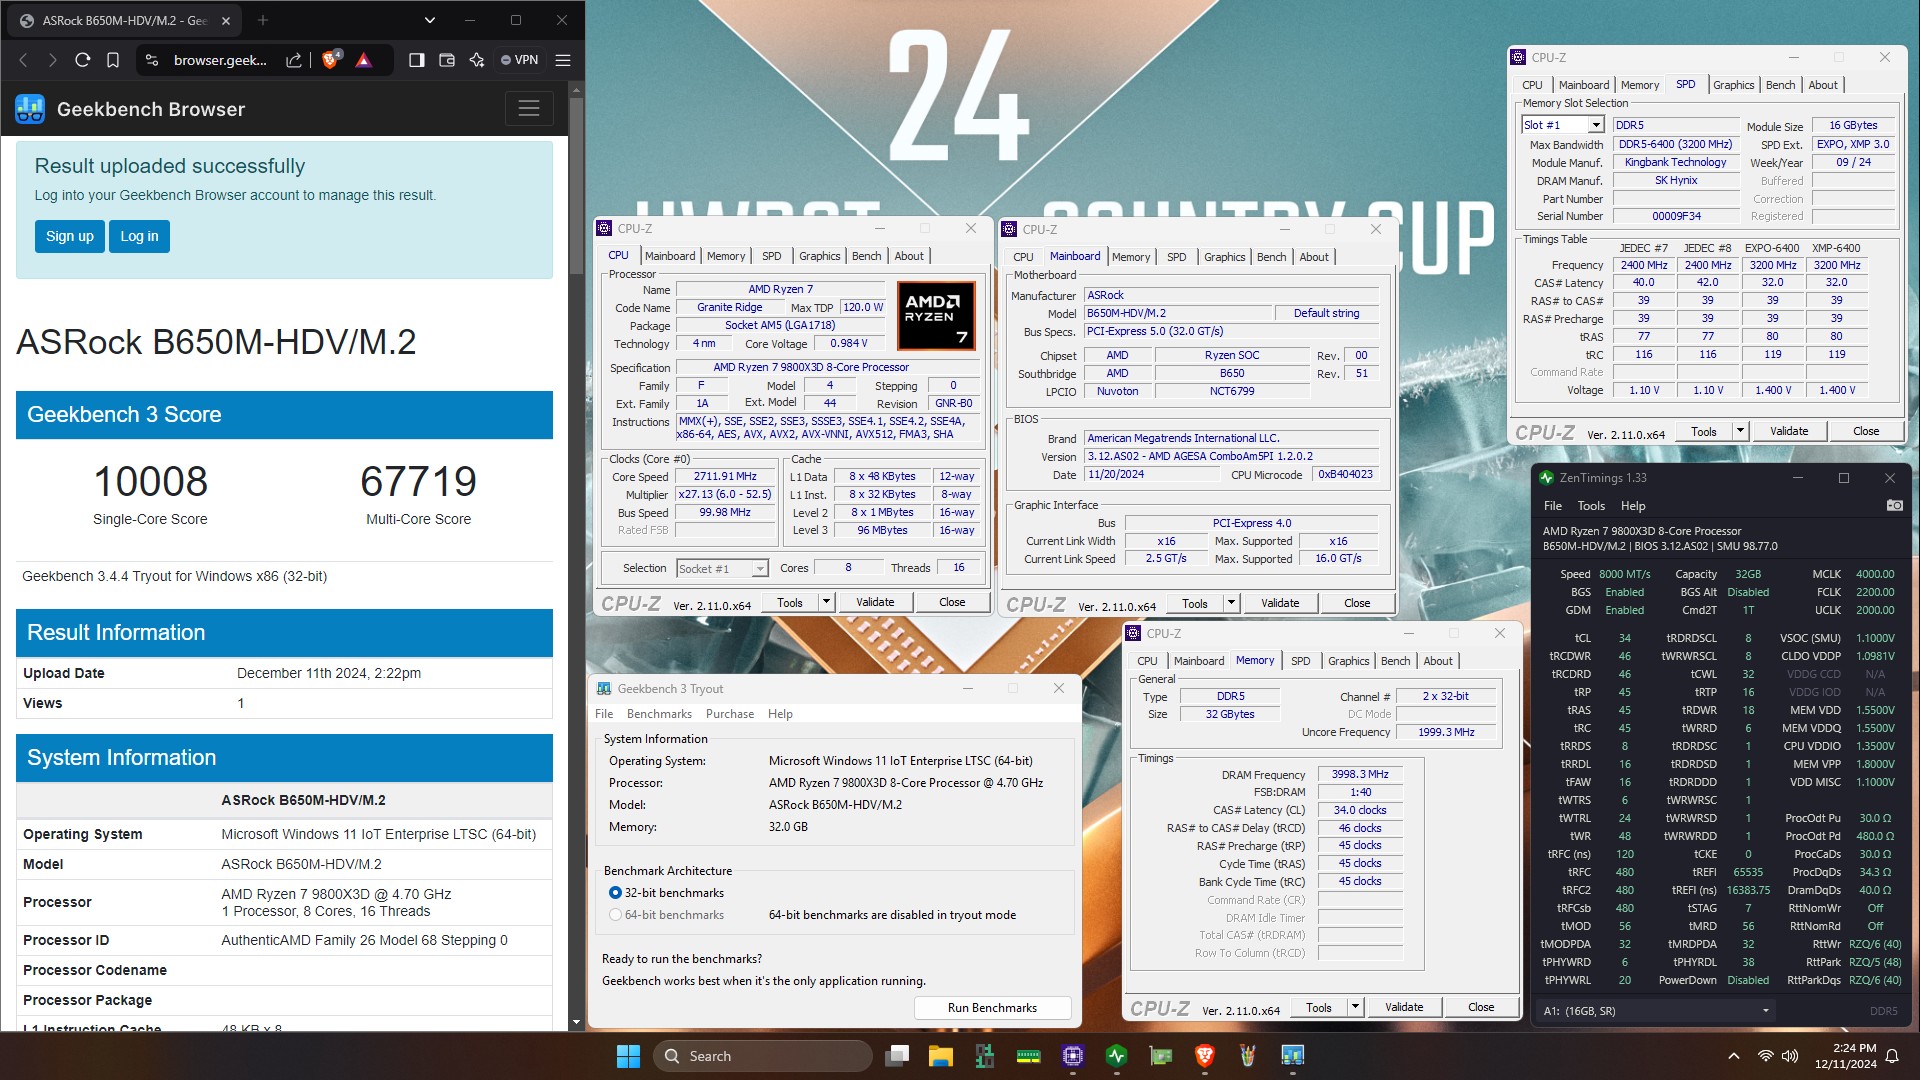Click Close in CPU-Z Memory window
1920x1080 pixels.
point(1481,1007)
